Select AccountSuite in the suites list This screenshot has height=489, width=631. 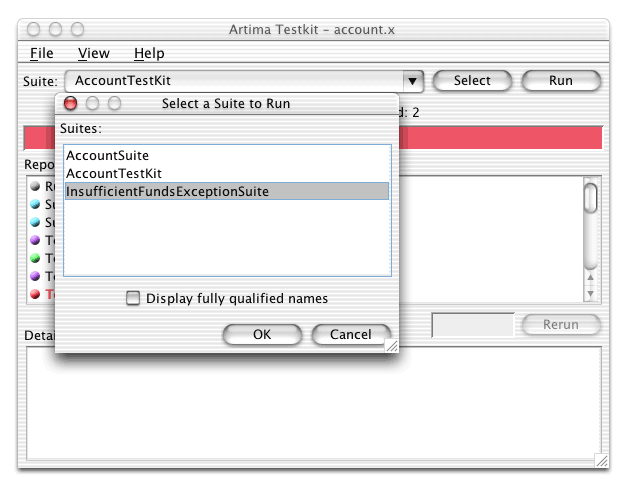coord(227,155)
